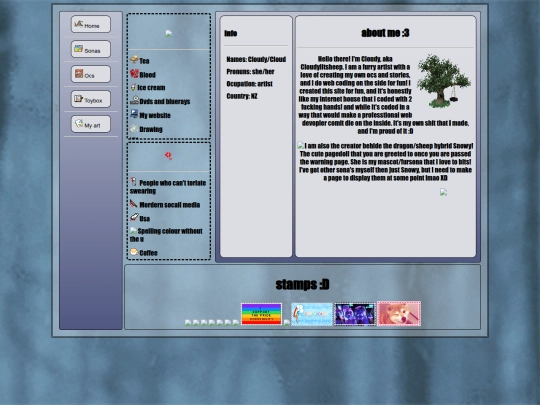Click the palette icon beside Drawing
The image size is (540, 405).
(134, 128)
